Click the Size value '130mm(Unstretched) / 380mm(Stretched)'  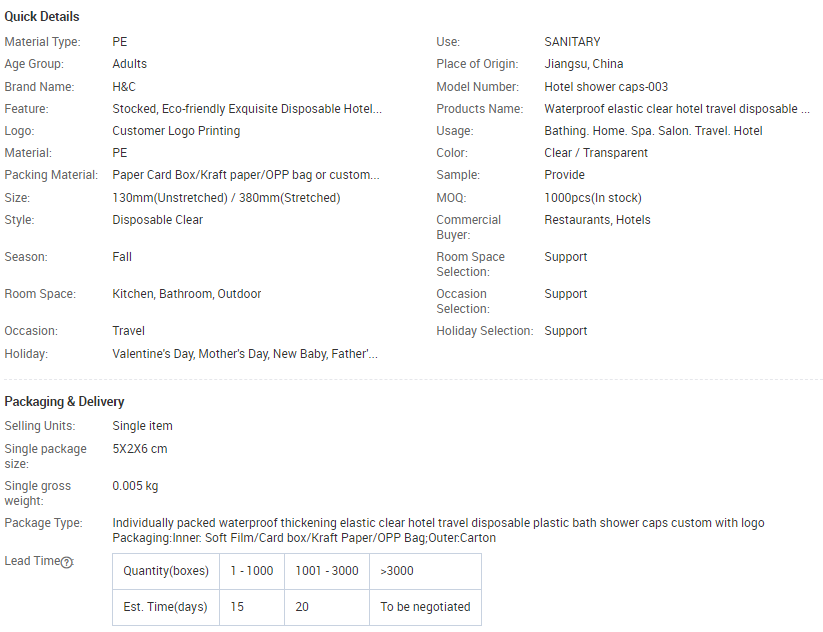pyautogui.click(x=226, y=198)
